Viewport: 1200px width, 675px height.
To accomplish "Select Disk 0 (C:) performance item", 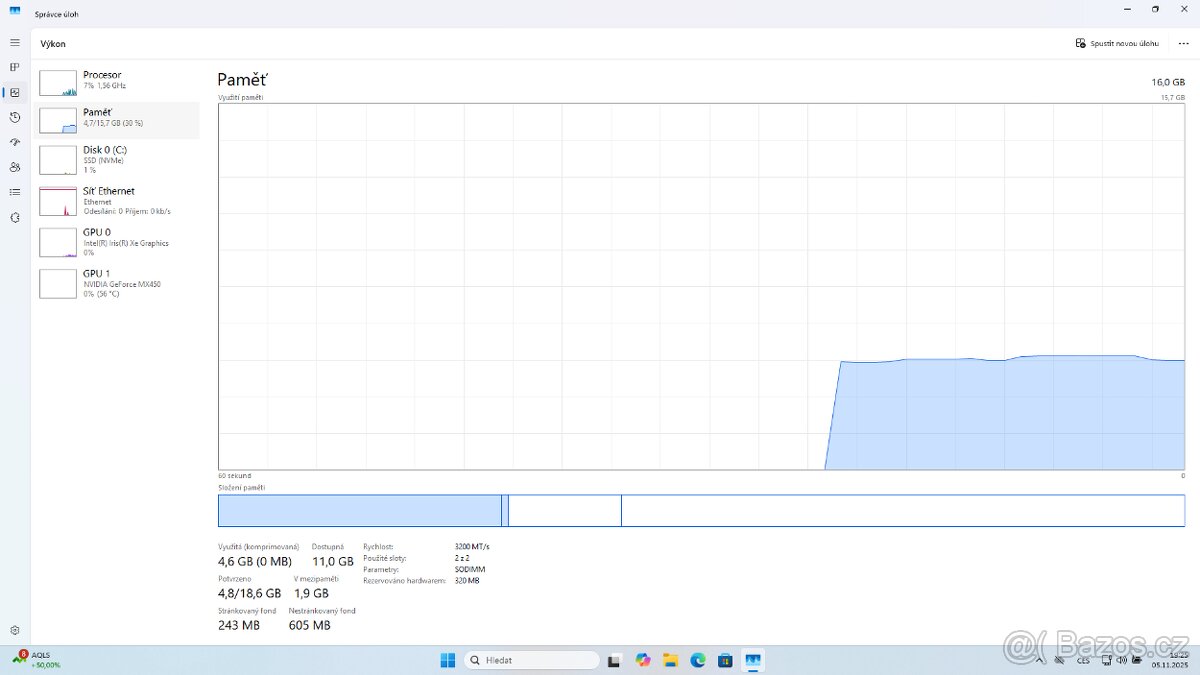I will pos(116,159).
